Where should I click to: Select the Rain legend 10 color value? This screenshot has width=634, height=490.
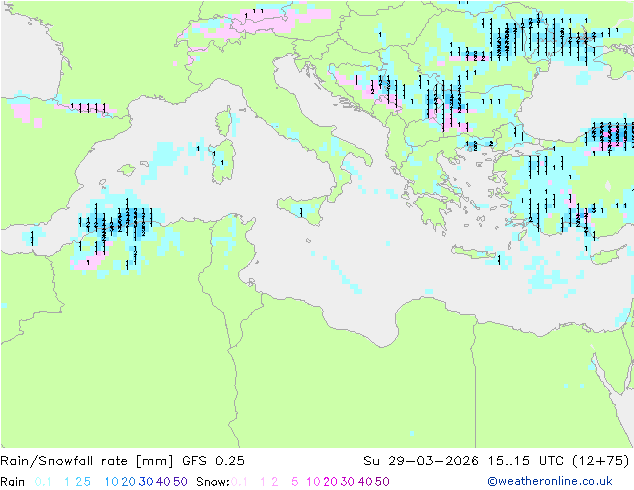[x=112, y=482]
